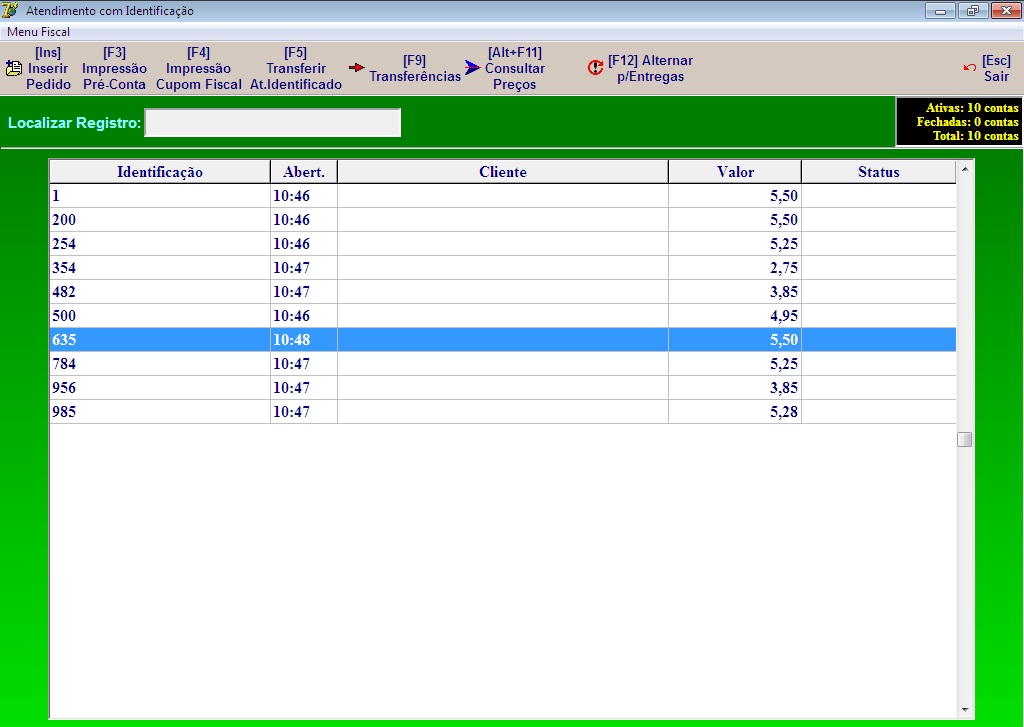Screen dimensions: 1024x727
Task: Click the scrollbar up arrow of table
Action: 965,169
